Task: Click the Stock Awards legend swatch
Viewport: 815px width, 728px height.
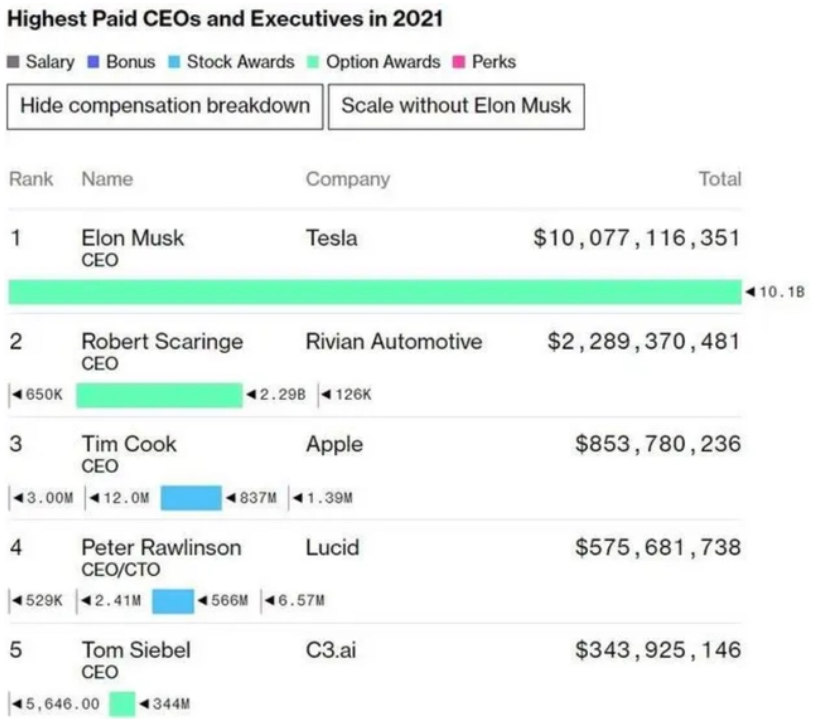Action: [x=174, y=62]
